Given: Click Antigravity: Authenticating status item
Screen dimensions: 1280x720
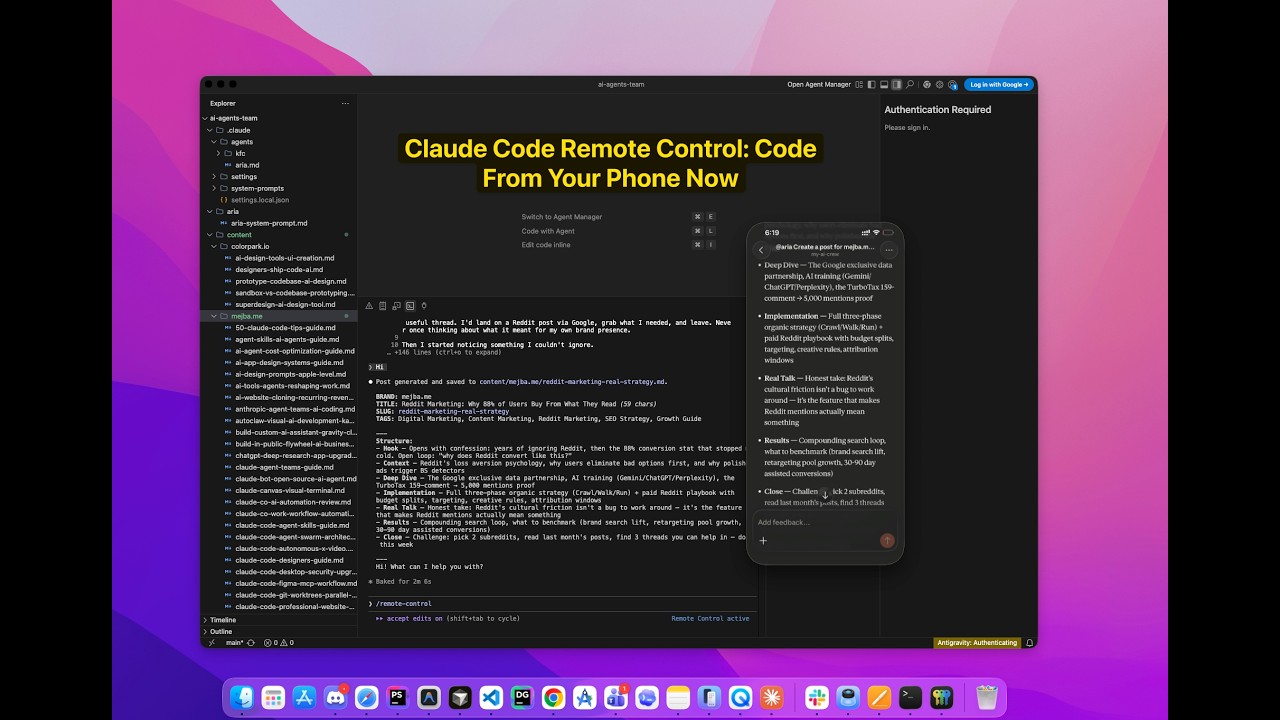Looking at the screenshot, I should pyautogui.click(x=977, y=643).
